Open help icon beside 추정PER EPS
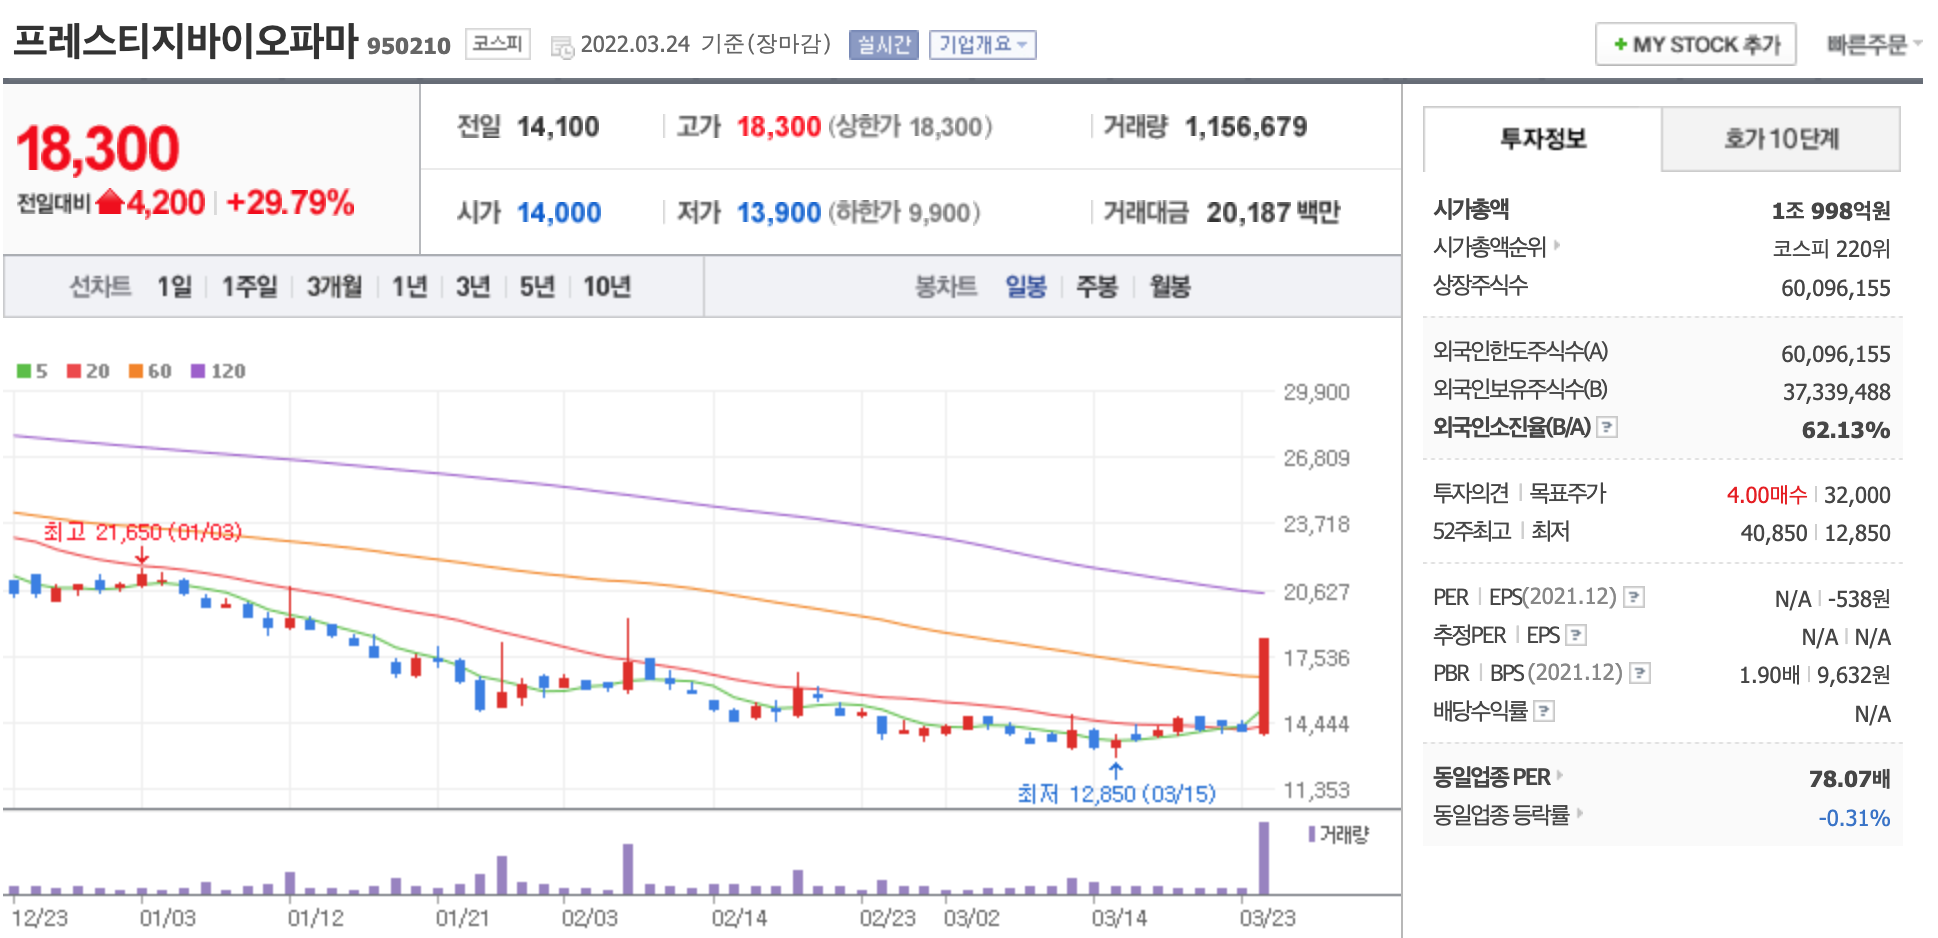 (x=1576, y=635)
